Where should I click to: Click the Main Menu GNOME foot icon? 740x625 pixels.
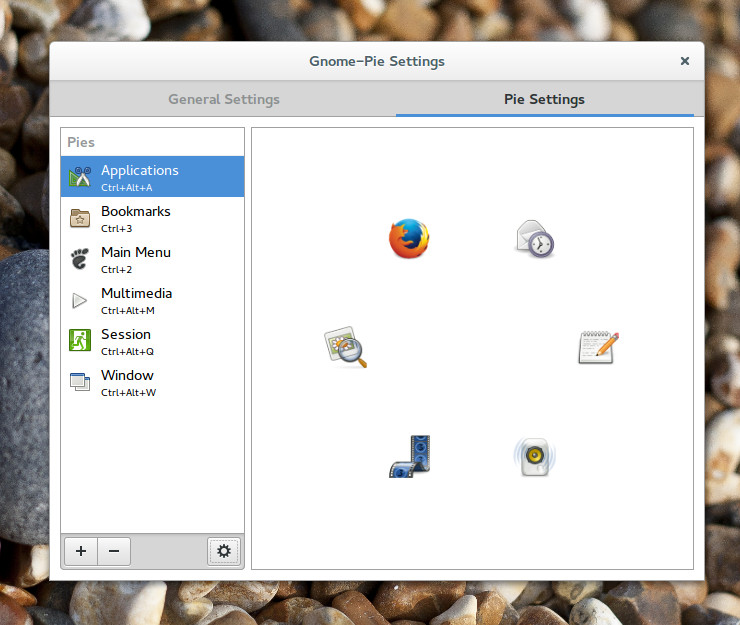tap(80, 259)
